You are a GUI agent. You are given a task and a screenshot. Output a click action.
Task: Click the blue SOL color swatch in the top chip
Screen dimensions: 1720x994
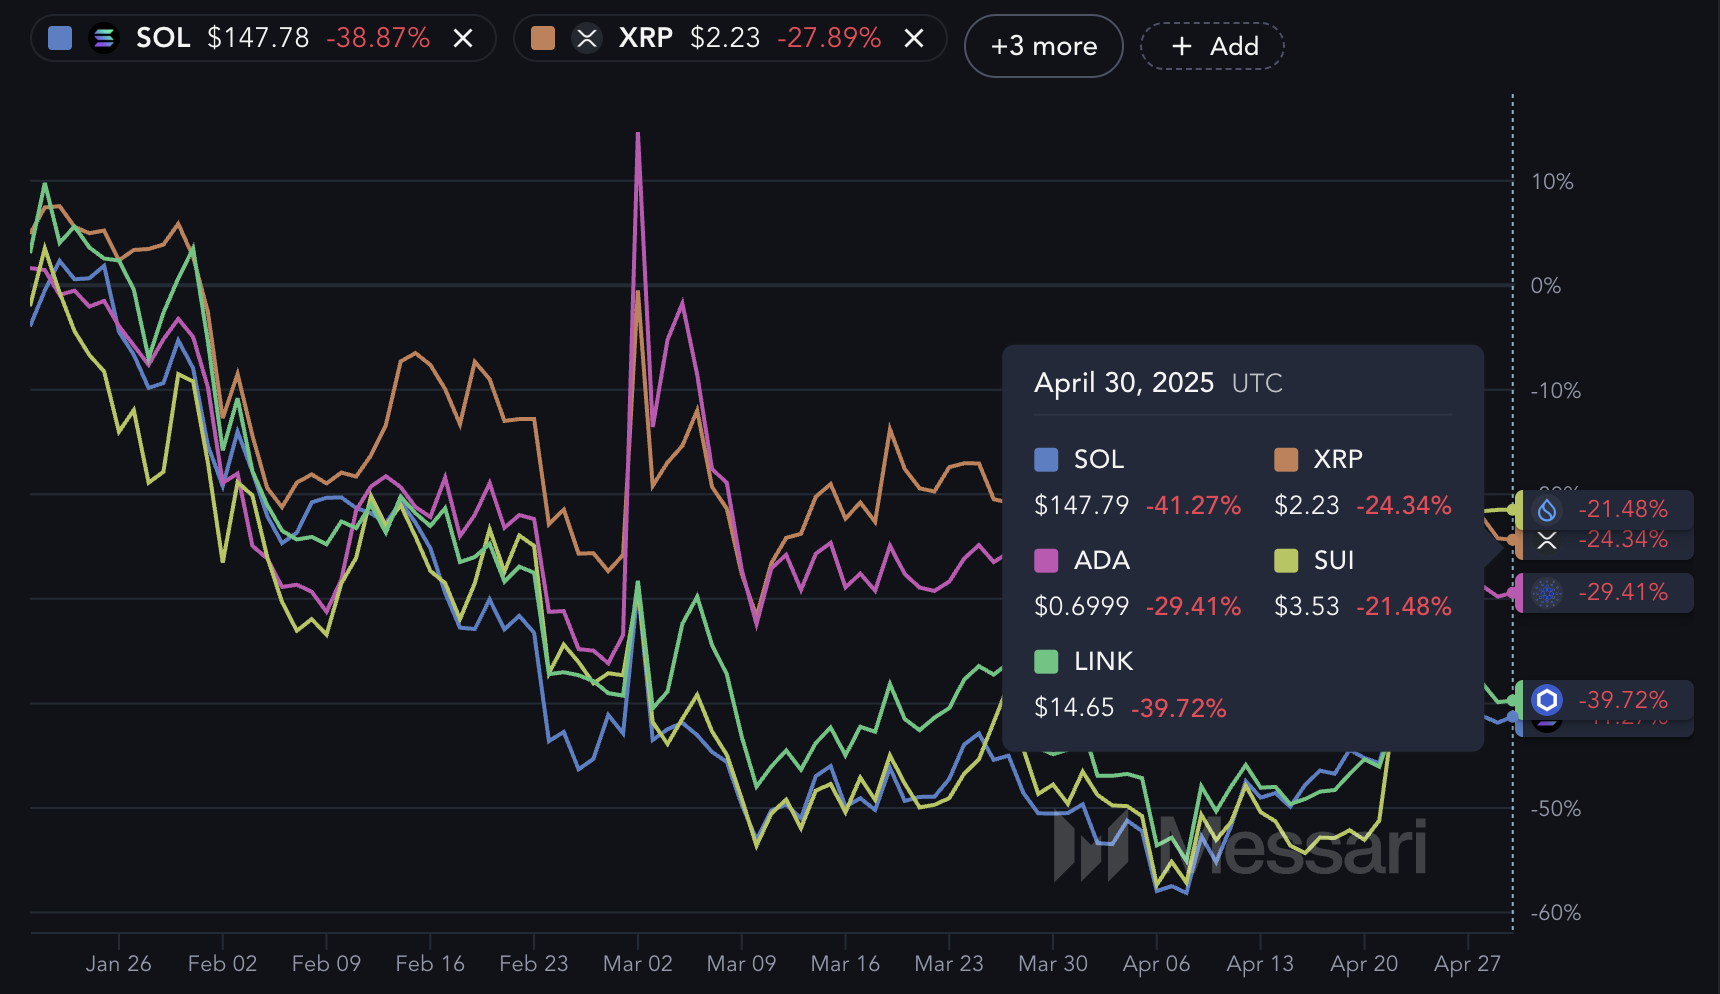(60, 39)
